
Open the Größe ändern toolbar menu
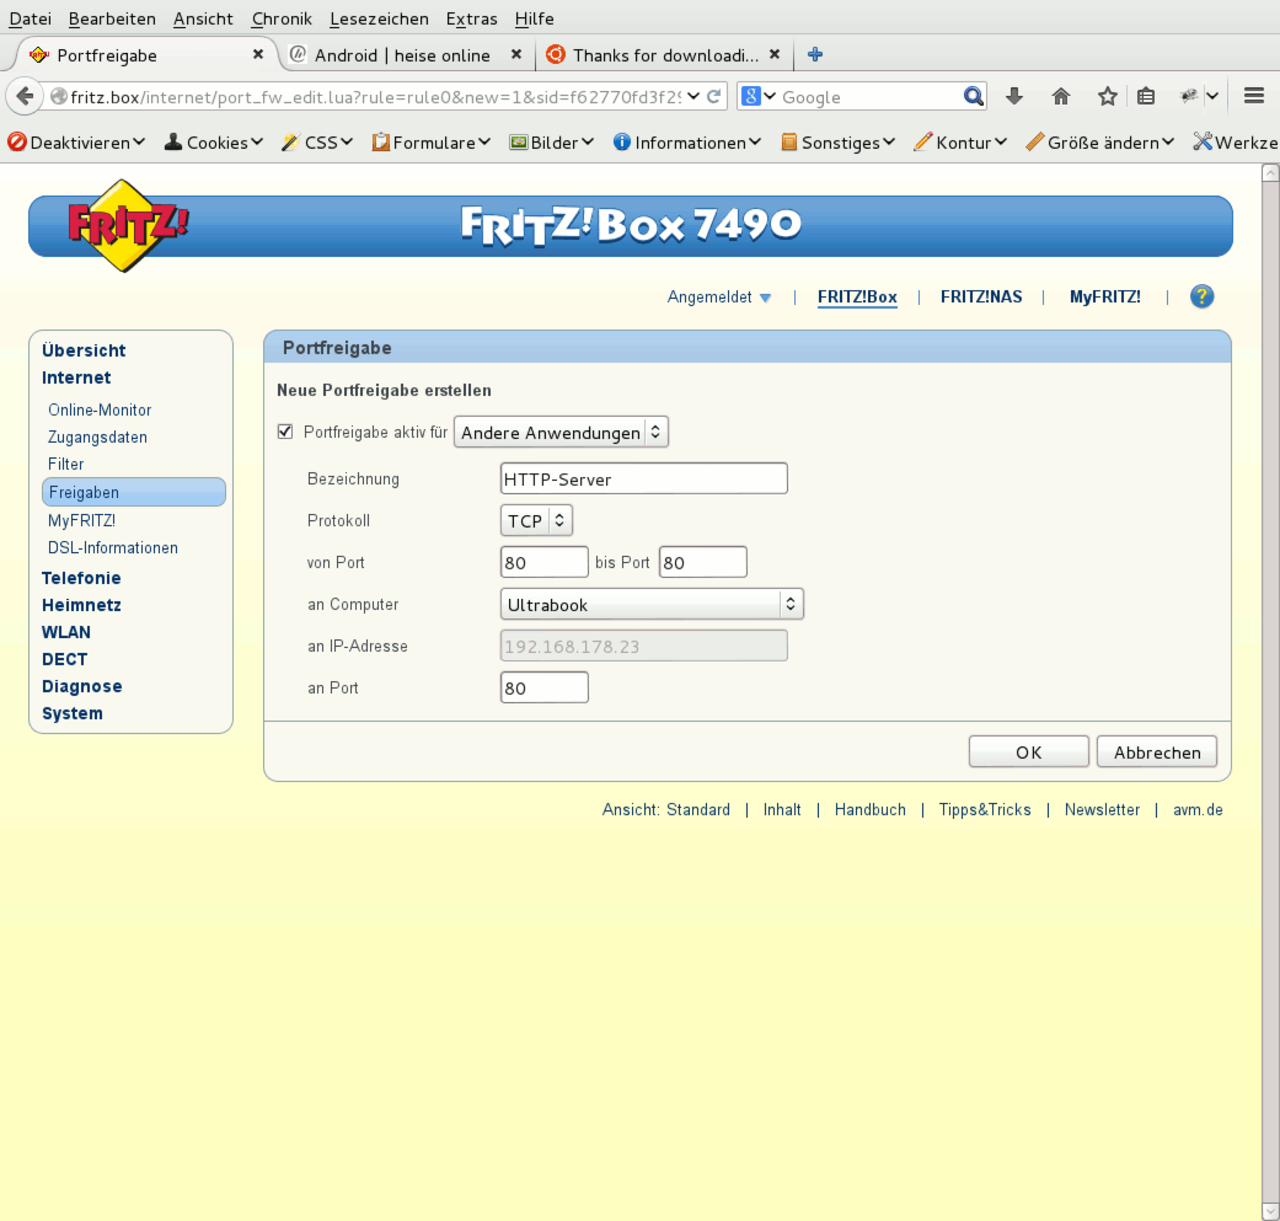pyautogui.click(x=1100, y=142)
